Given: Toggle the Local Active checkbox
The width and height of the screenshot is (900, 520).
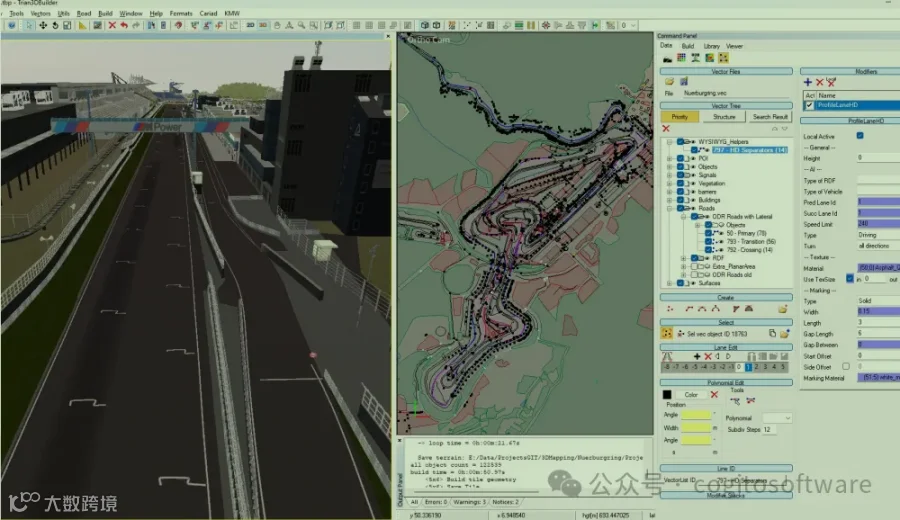Looking at the screenshot, I should (860, 136).
